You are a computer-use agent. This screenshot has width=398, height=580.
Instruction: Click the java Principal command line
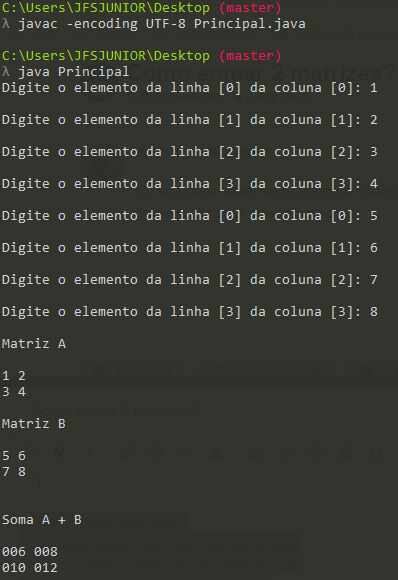[x=74, y=72]
